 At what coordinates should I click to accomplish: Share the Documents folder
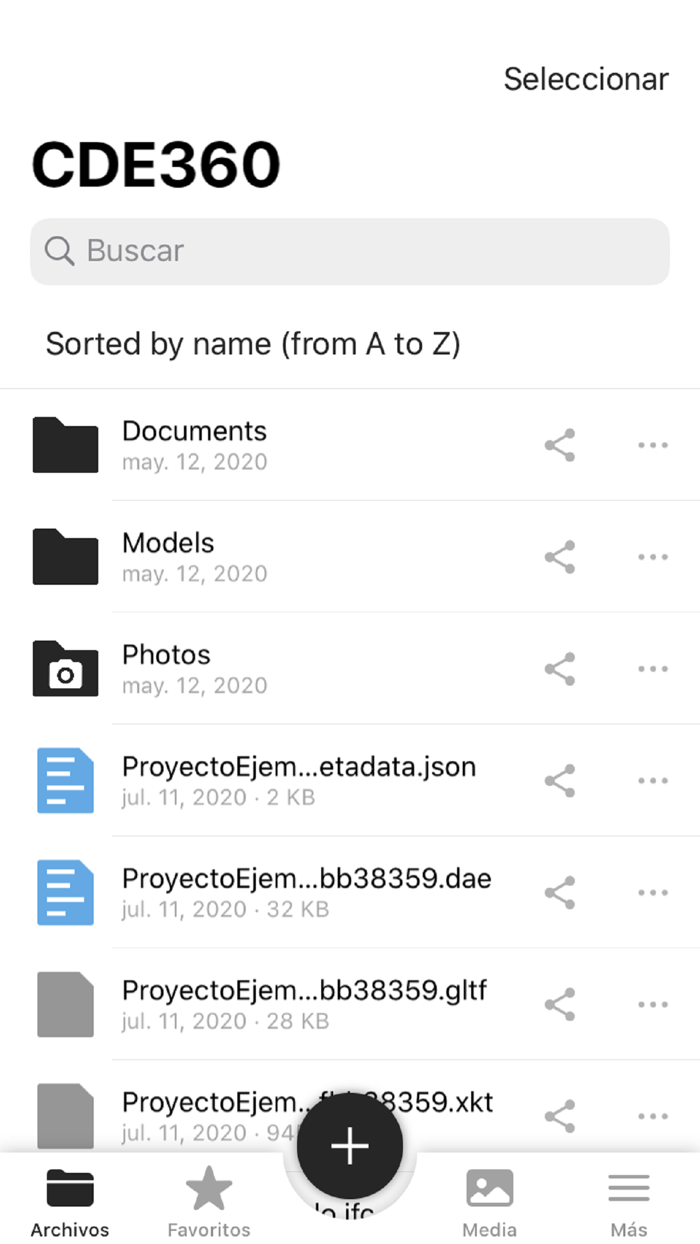560,445
